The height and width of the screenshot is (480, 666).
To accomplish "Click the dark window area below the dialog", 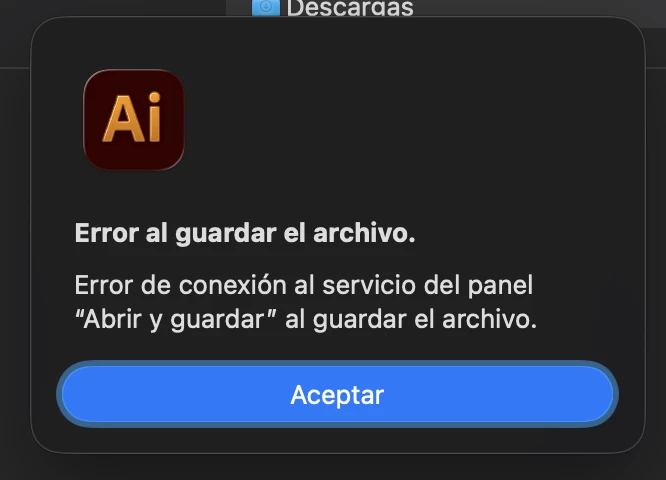I will pos(333,467).
